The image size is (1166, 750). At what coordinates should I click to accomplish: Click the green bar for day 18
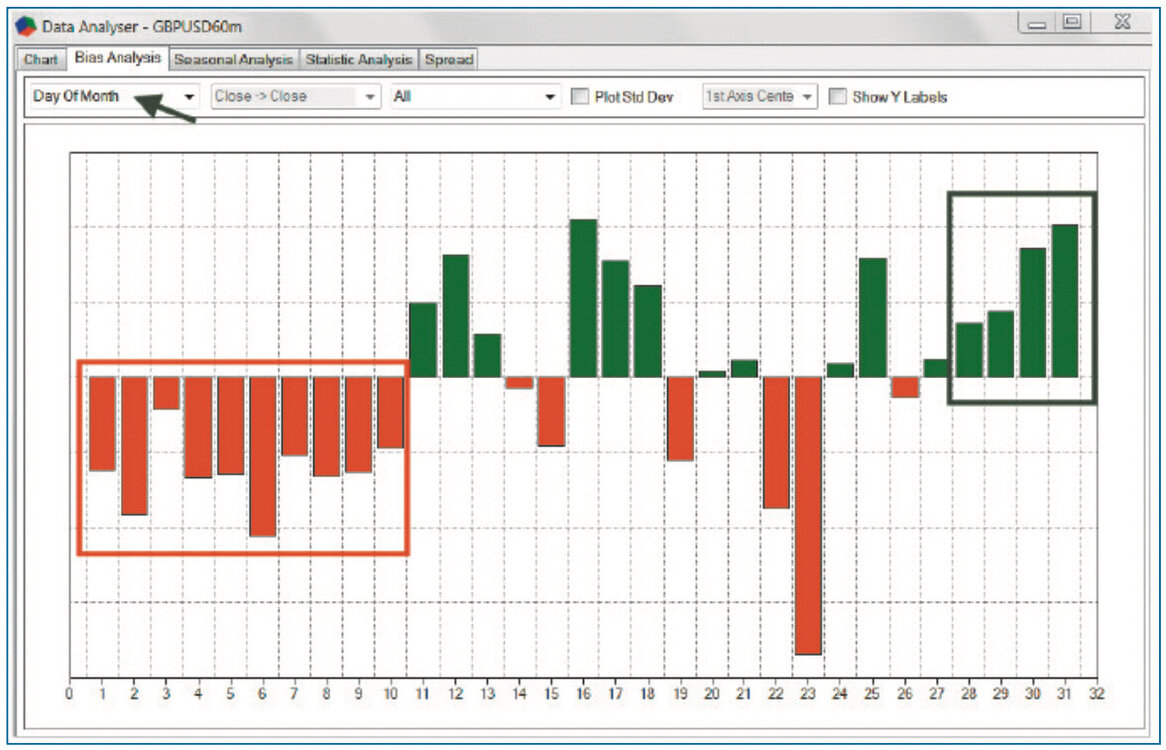pos(648,331)
